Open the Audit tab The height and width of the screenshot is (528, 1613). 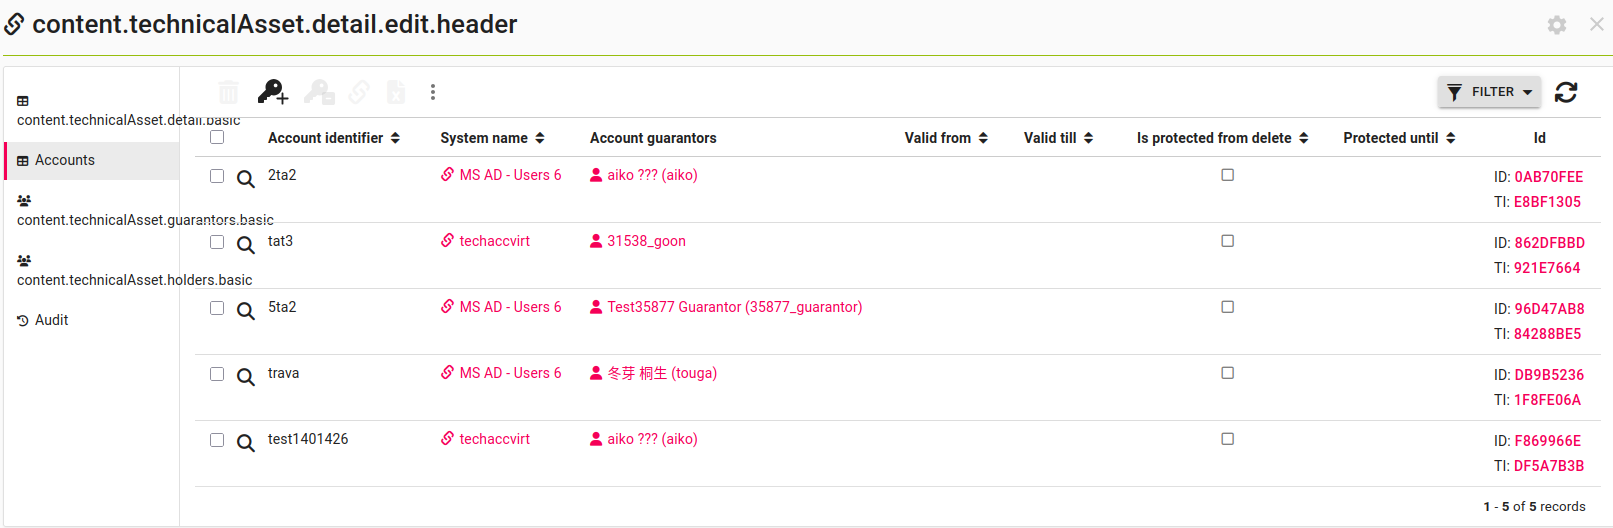click(51, 320)
